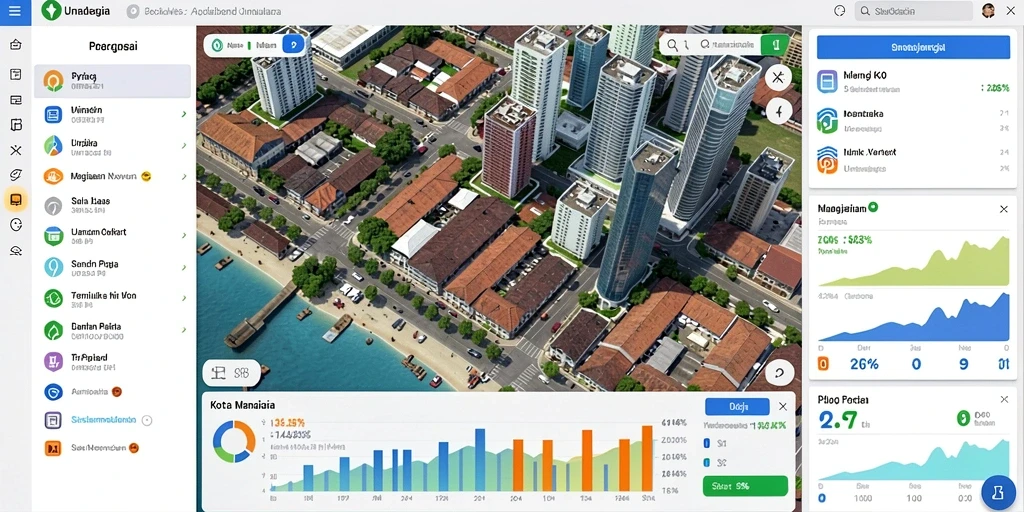Click the green Unadegia logo icon
The height and width of the screenshot is (512, 1024).
[x=50, y=10]
